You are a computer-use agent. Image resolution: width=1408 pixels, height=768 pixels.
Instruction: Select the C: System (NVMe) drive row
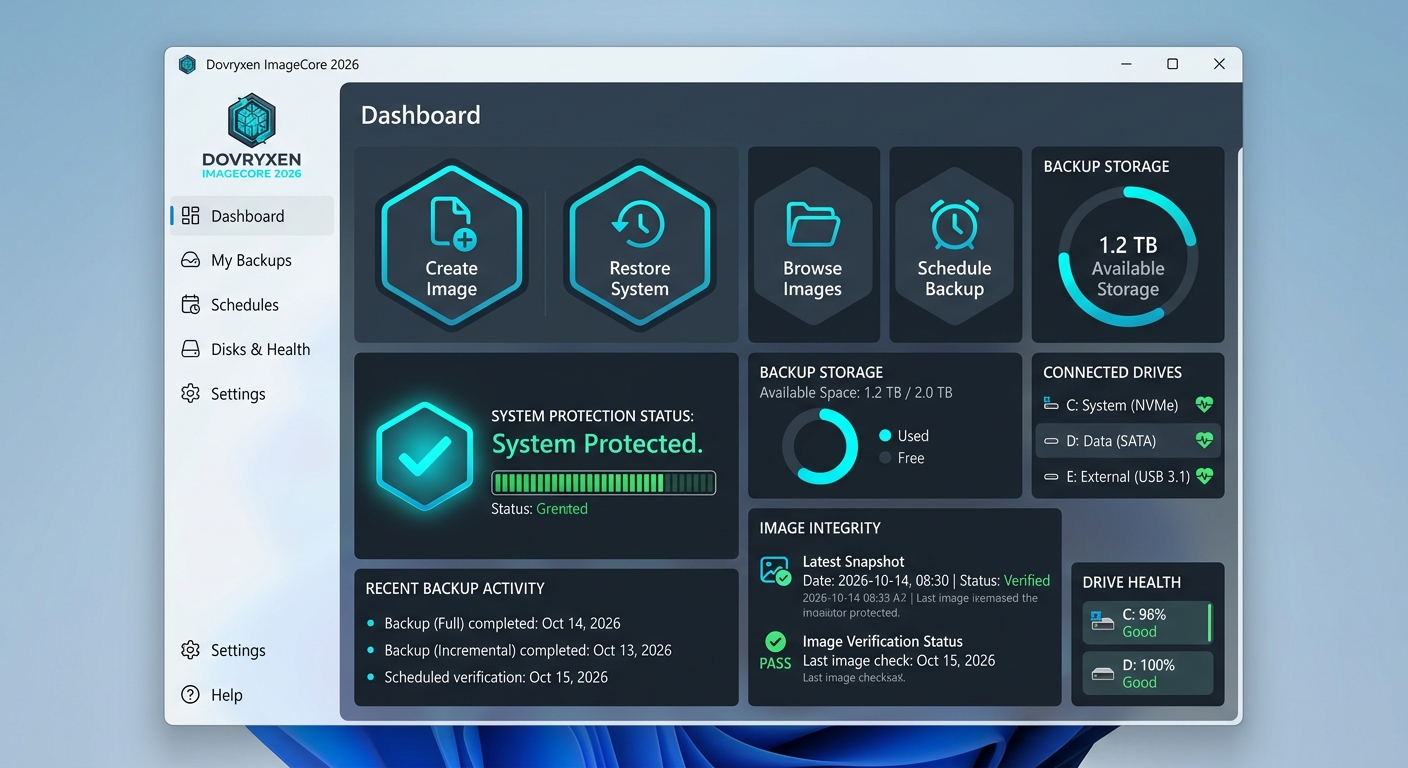coord(1128,405)
